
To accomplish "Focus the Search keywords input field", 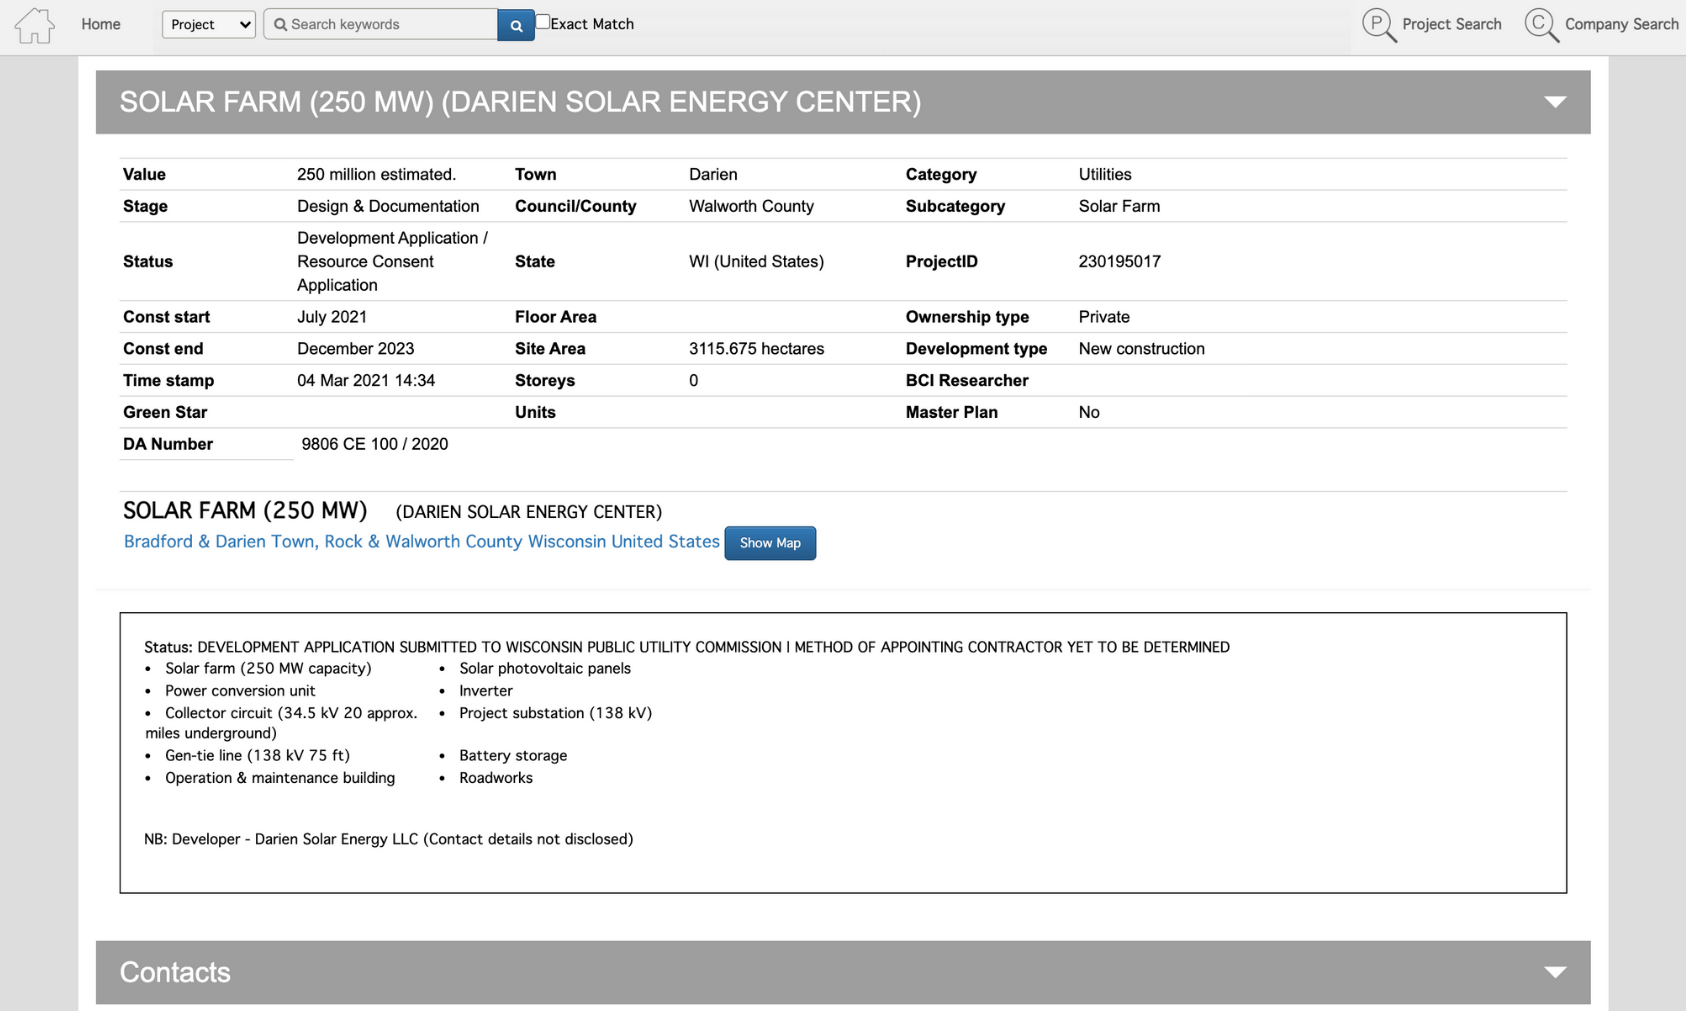I will (381, 24).
